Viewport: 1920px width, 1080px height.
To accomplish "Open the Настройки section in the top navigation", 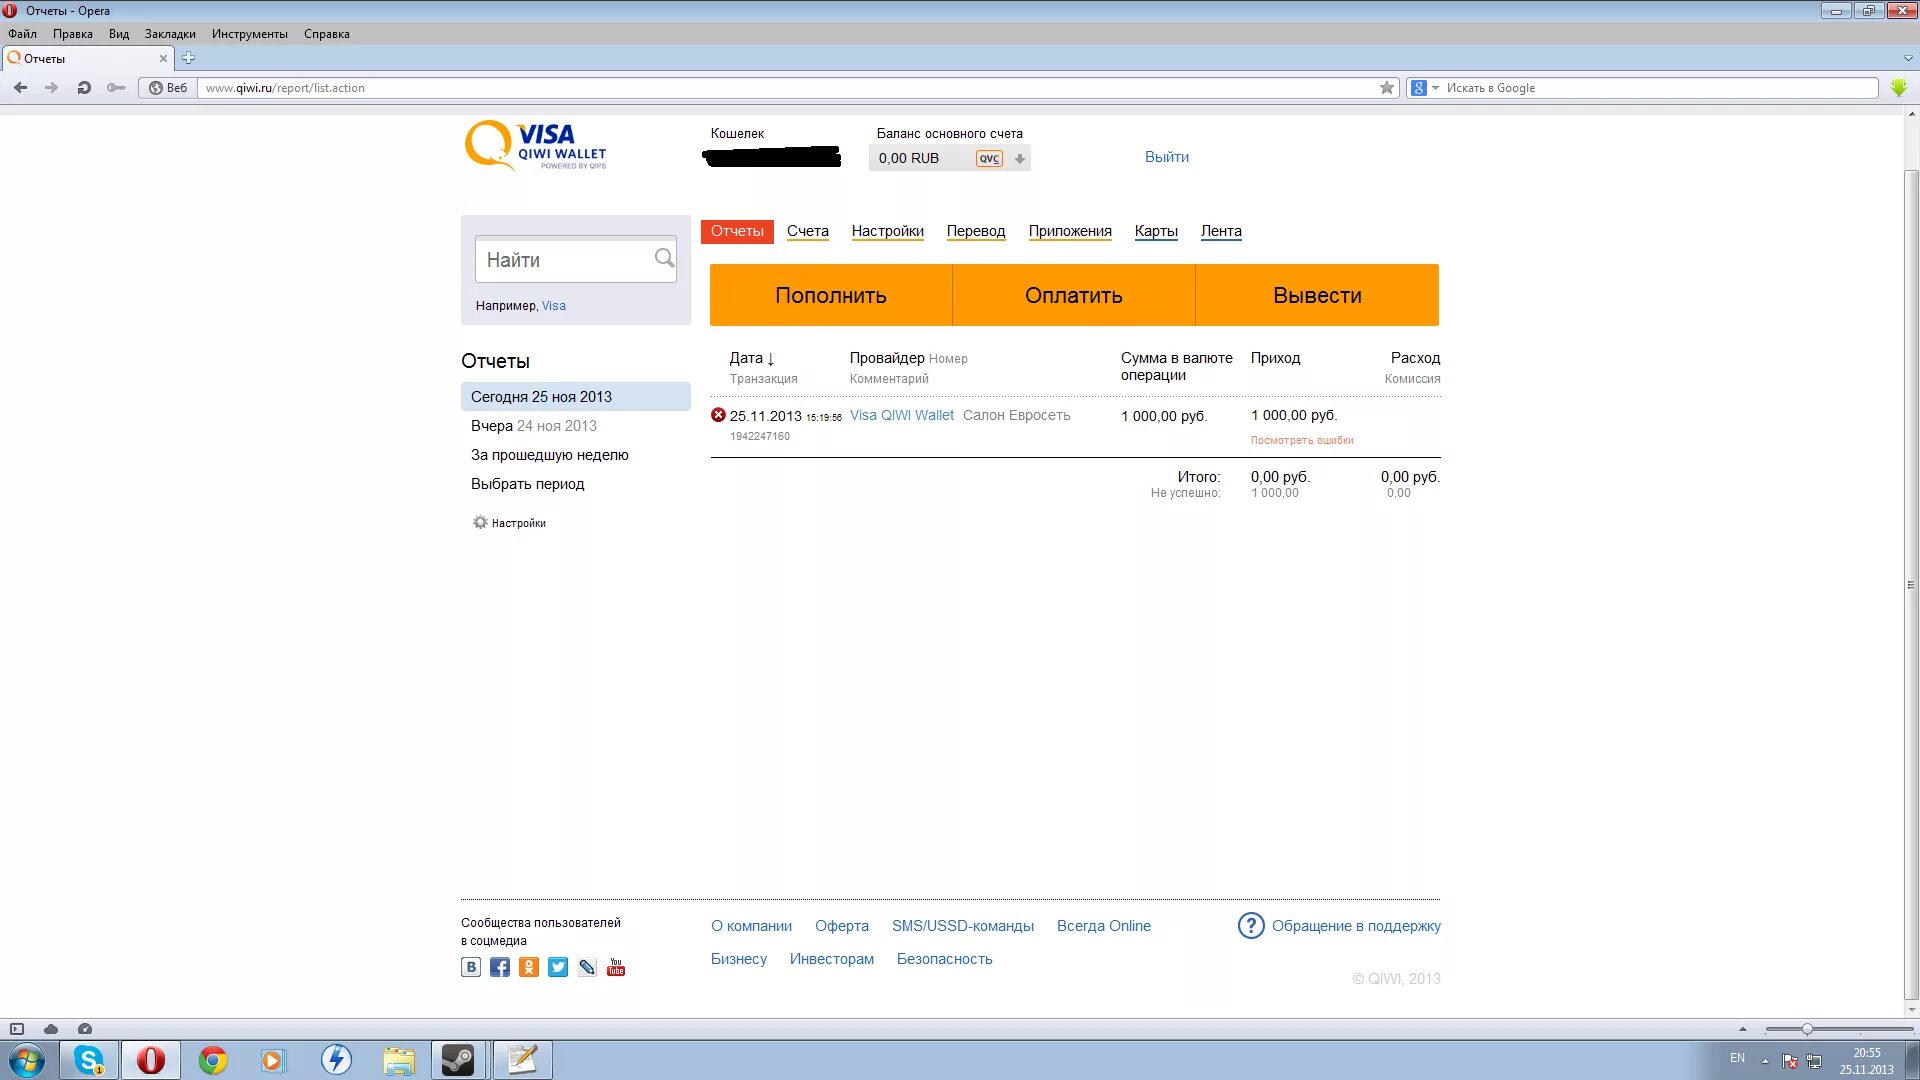I will (x=888, y=231).
